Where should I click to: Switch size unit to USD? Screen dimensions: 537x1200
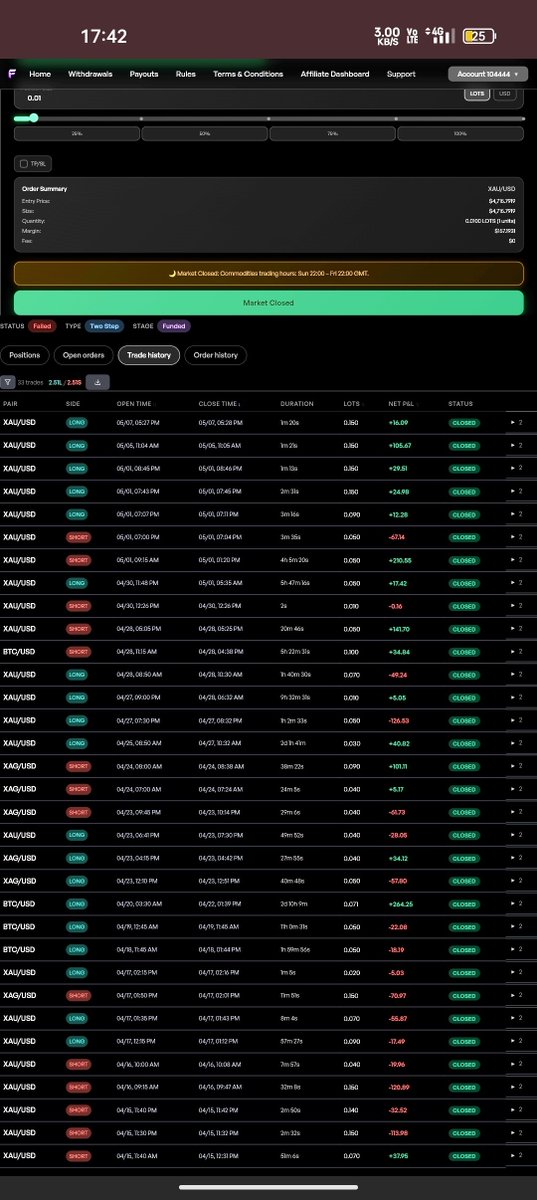pos(505,94)
